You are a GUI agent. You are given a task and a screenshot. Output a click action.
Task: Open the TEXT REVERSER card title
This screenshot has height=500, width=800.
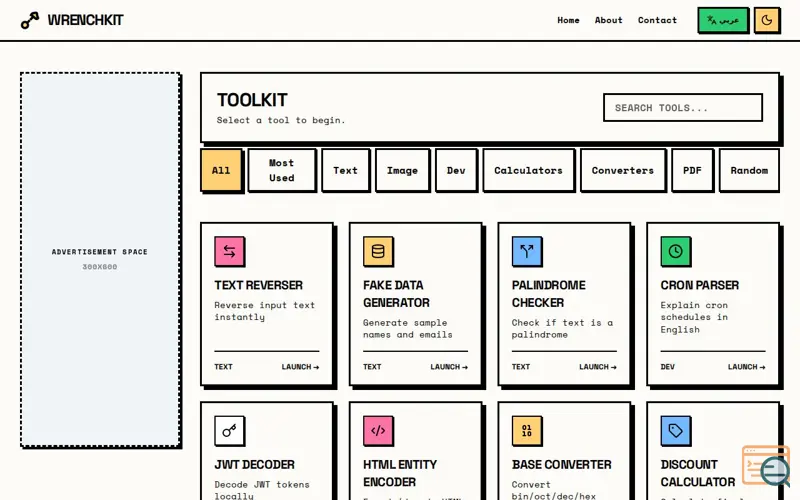(x=259, y=285)
